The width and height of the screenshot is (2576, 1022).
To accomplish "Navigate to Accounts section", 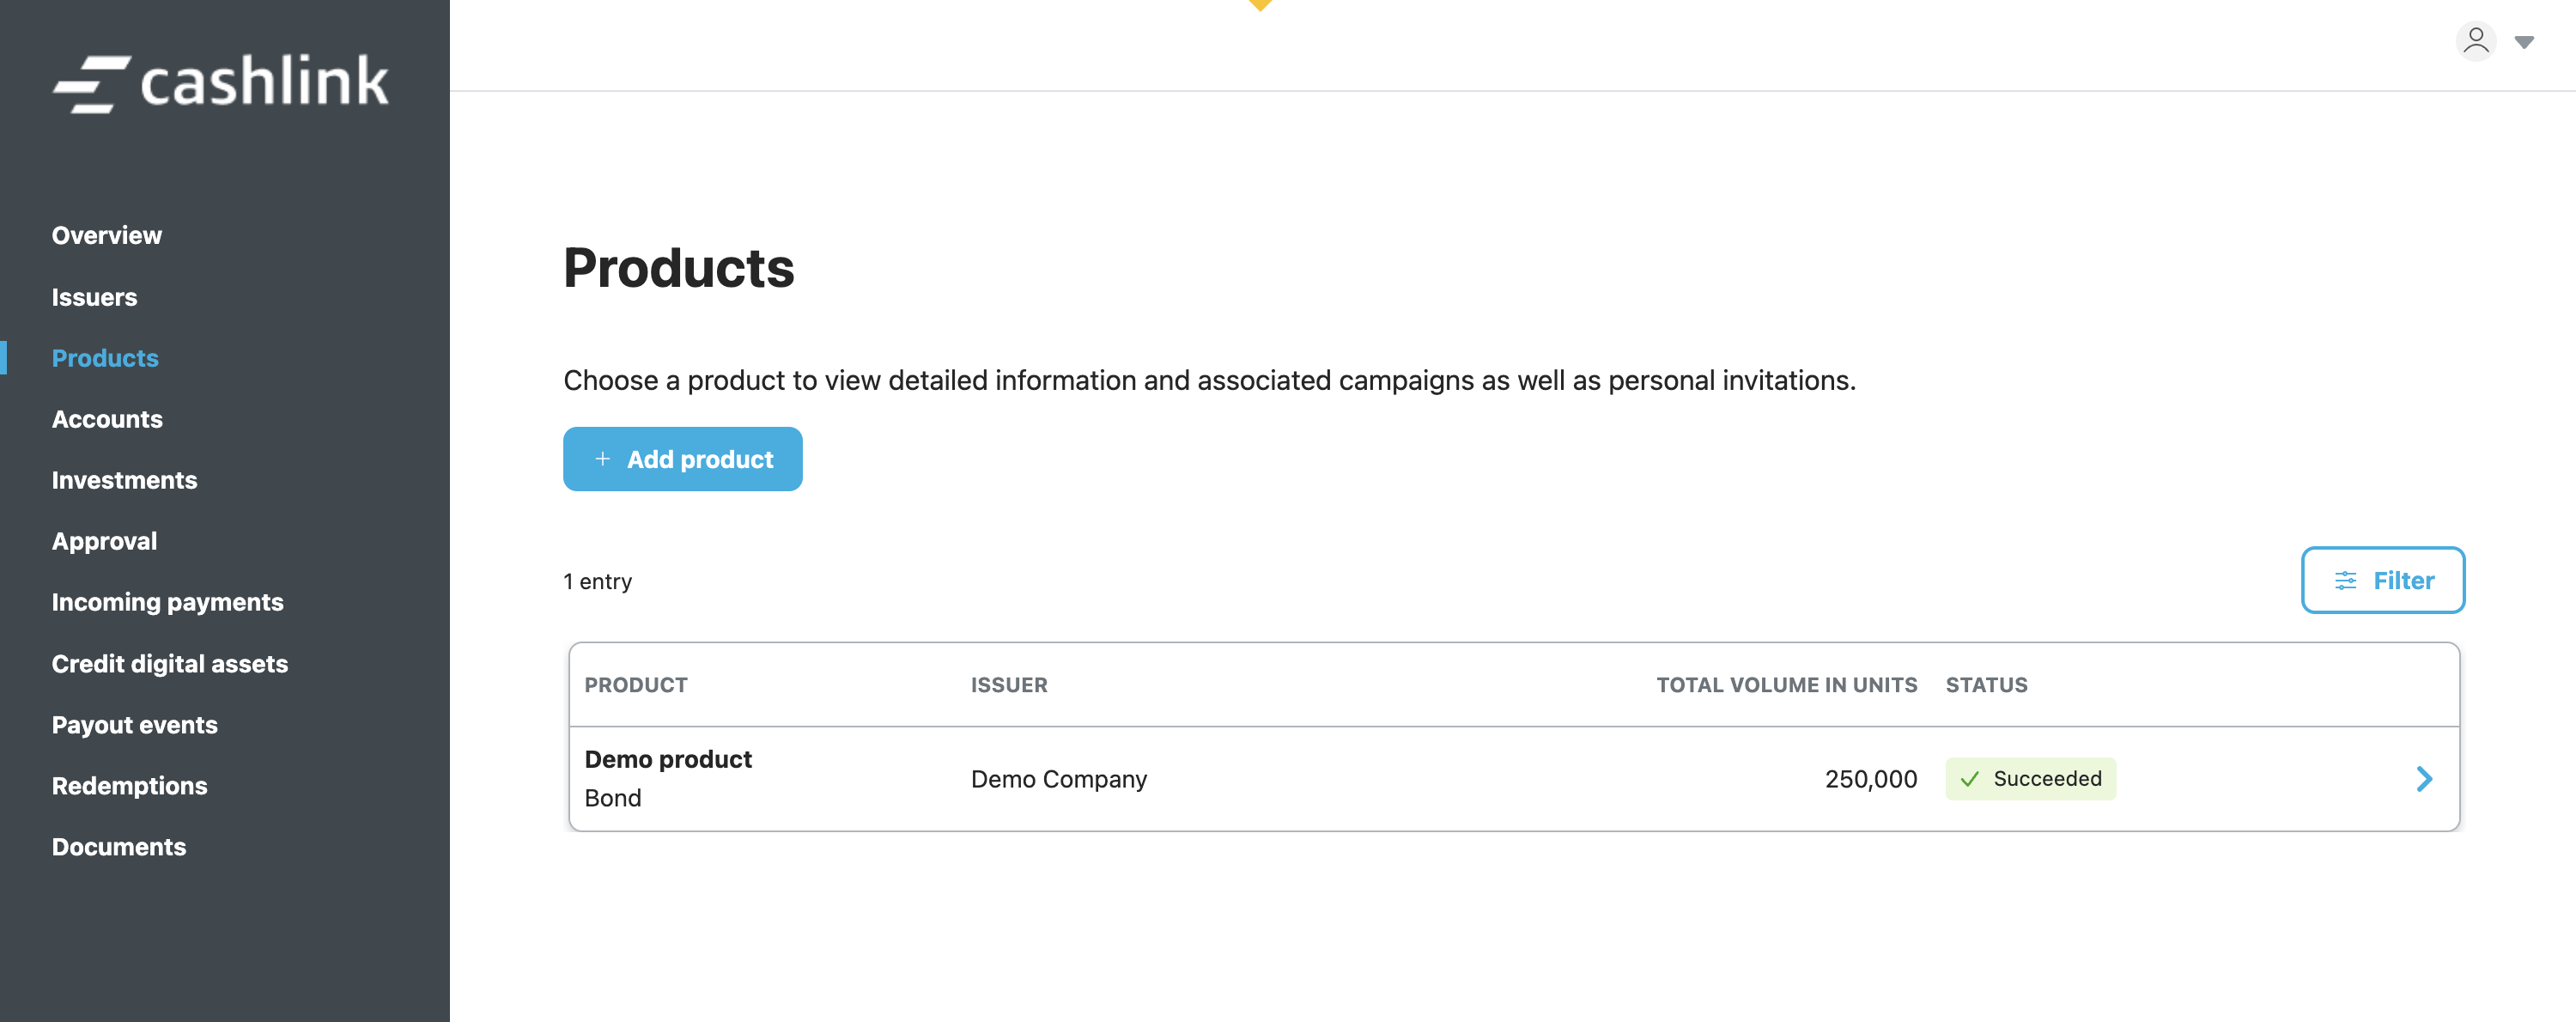I will [107, 419].
